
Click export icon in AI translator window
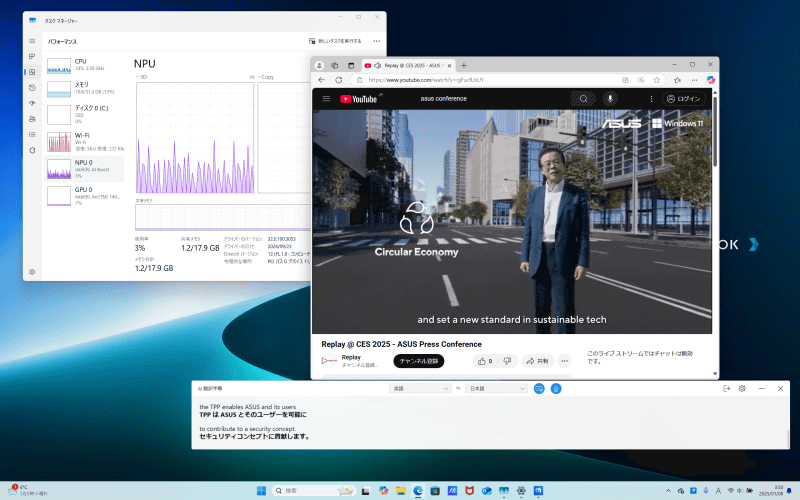(727, 389)
